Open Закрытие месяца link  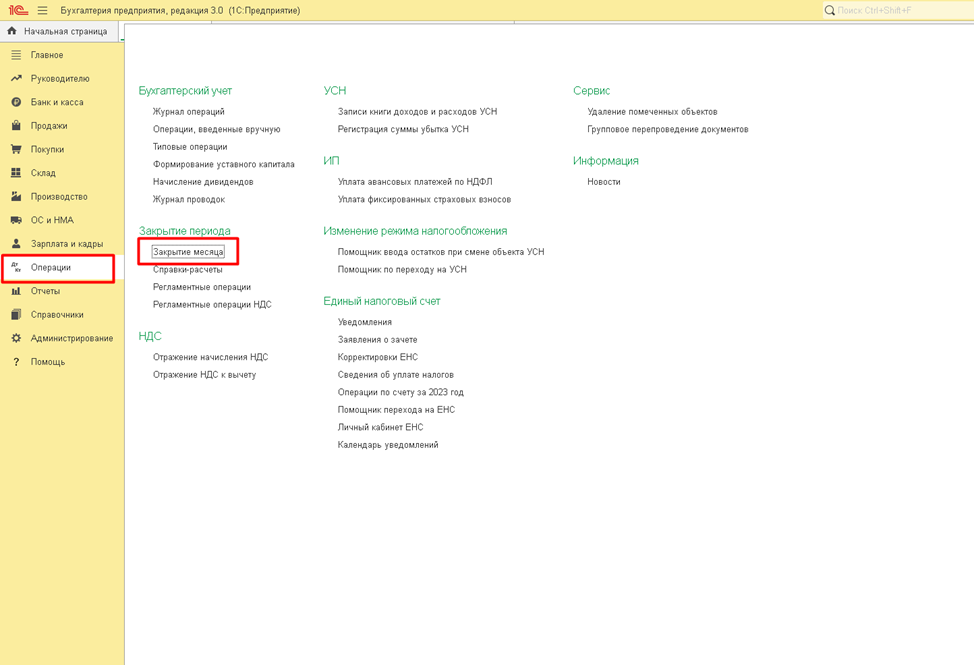(188, 252)
